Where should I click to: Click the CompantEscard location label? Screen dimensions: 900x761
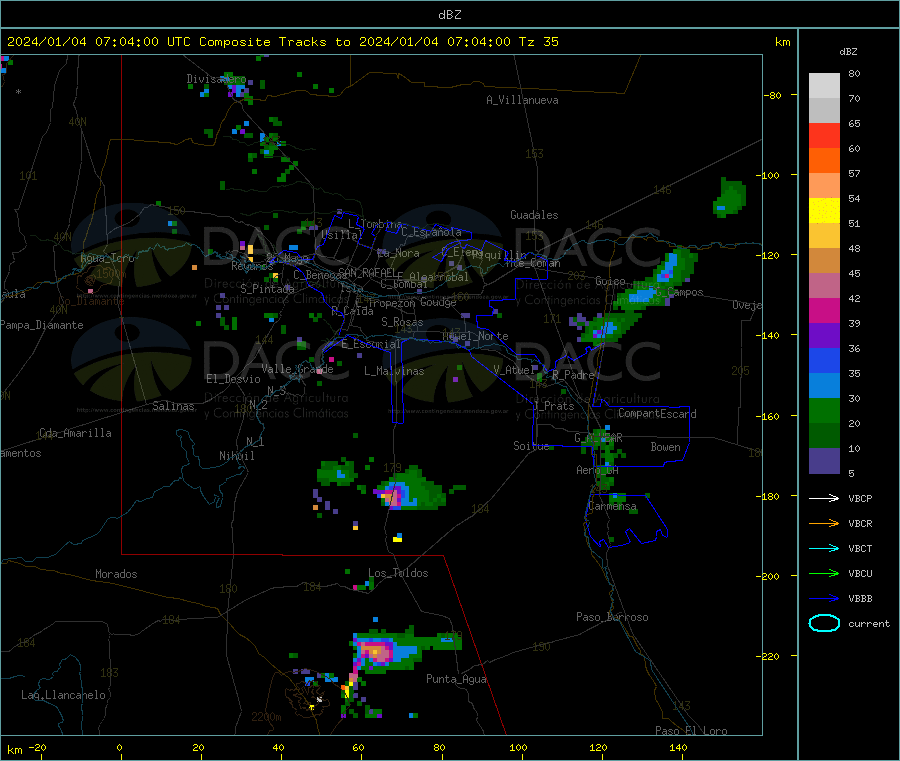657,414
